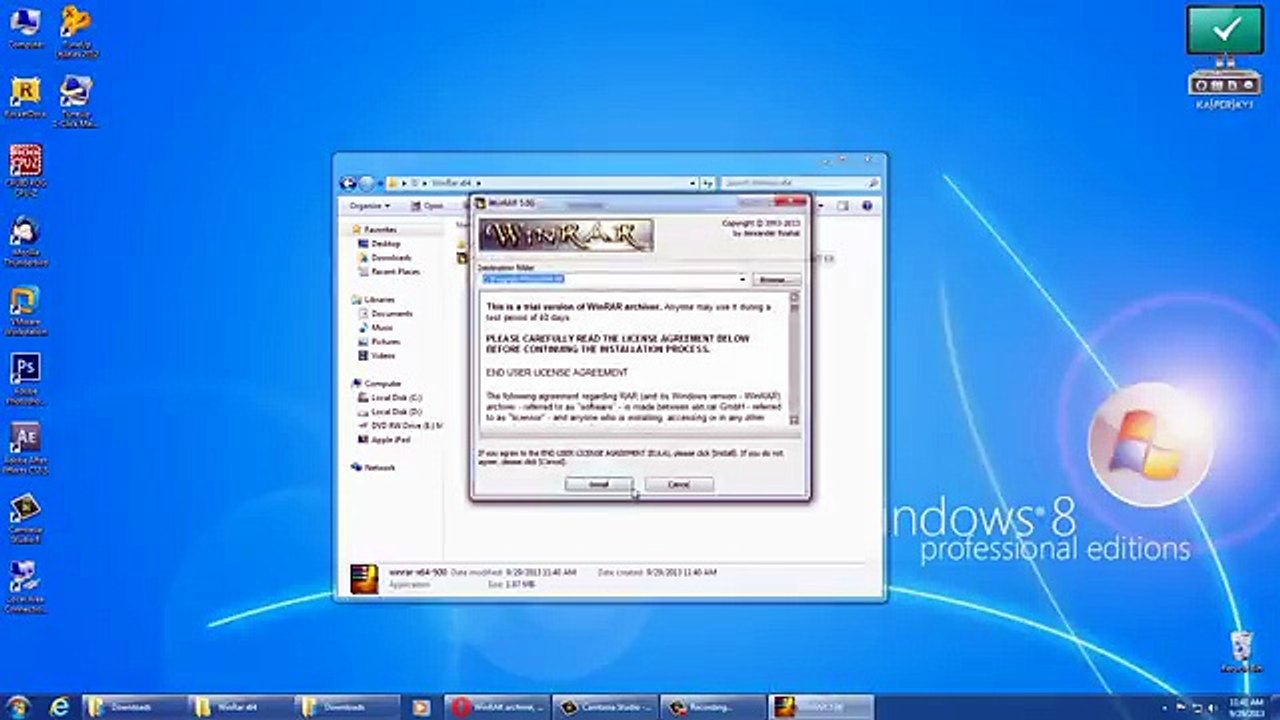Click the volume icon in the system tray
Image resolution: width=1280 pixels, height=720 pixels.
tap(1214, 707)
